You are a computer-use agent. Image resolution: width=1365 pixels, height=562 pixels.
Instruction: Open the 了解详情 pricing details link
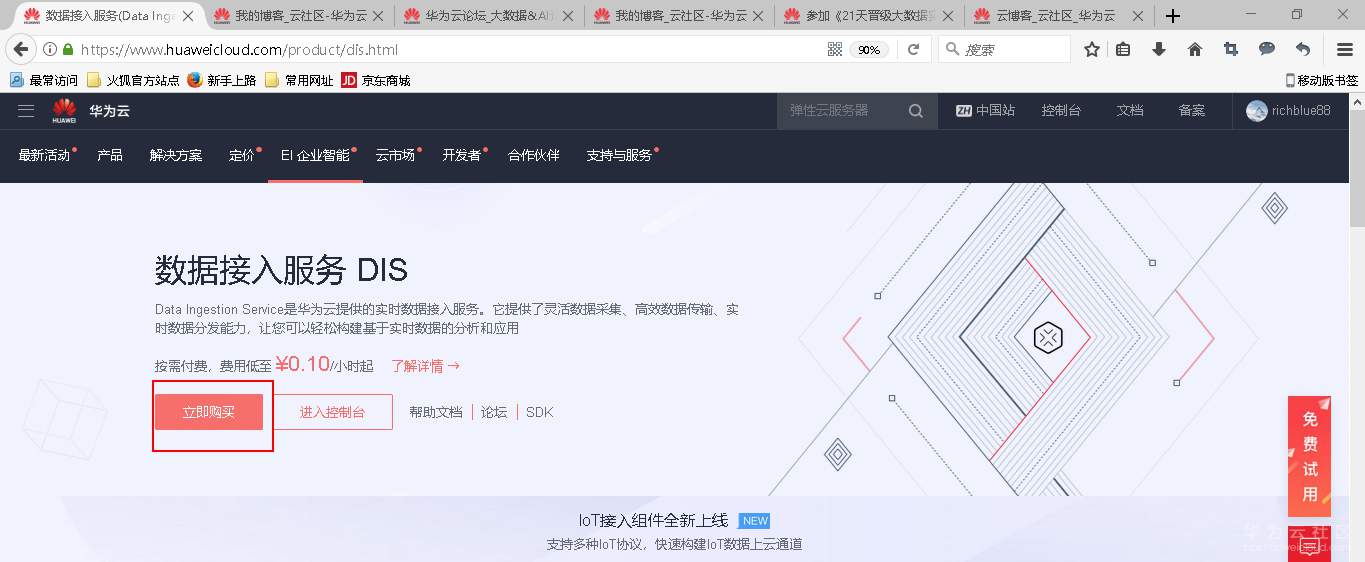426,366
